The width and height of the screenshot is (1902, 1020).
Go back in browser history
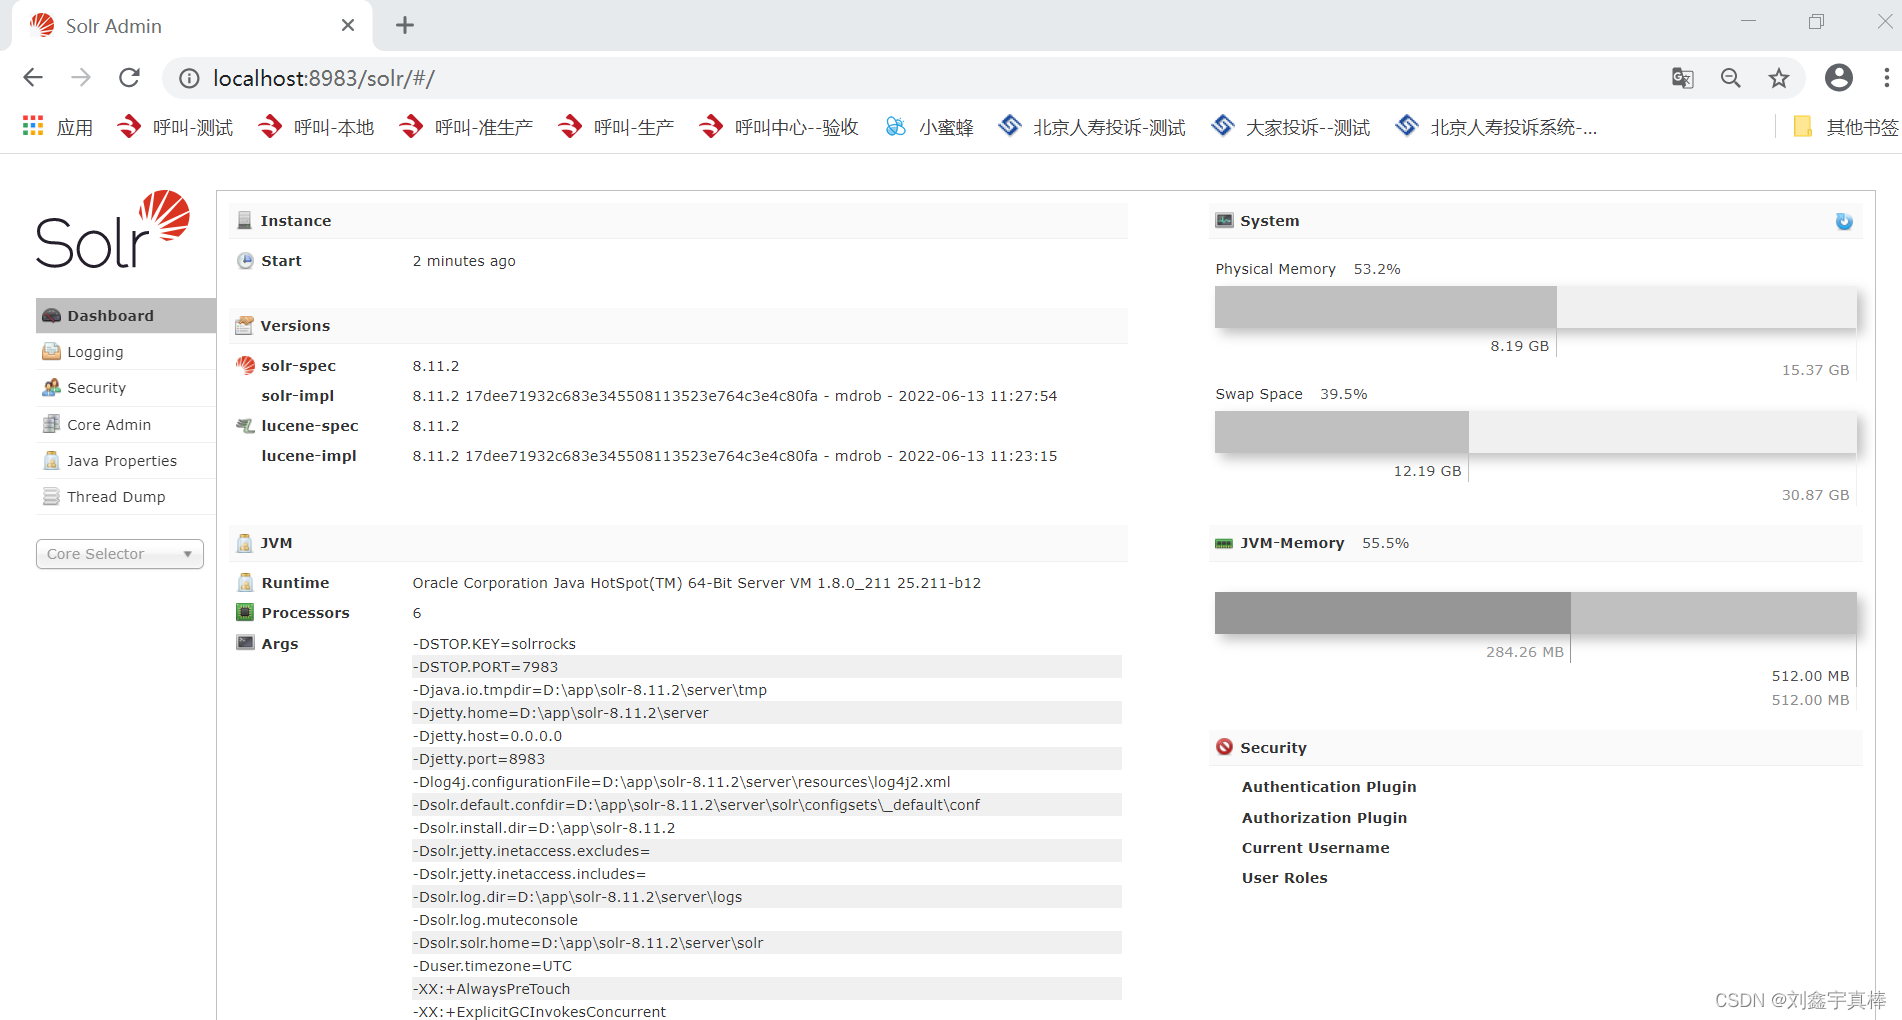point(33,78)
